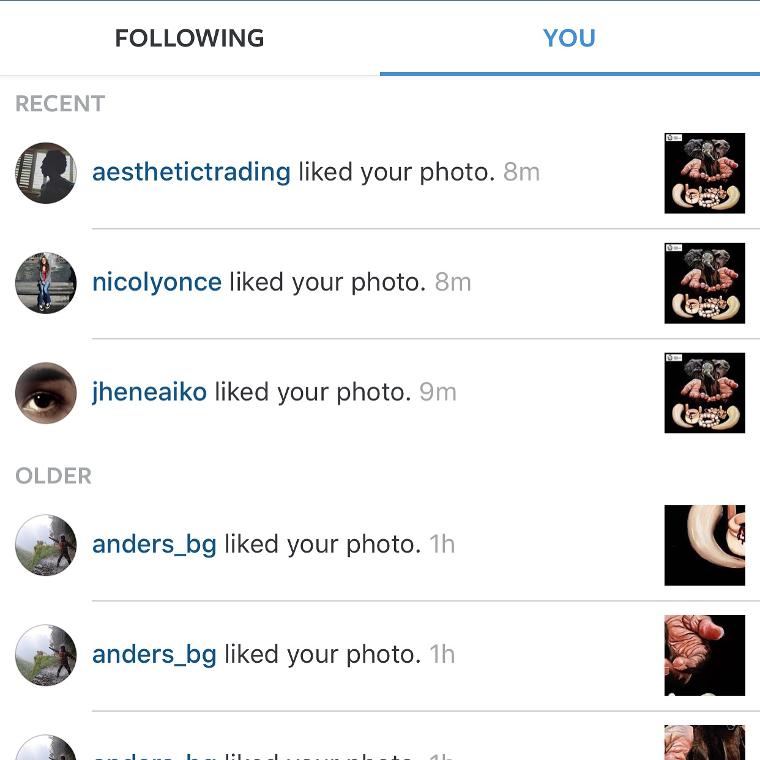The height and width of the screenshot is (760, 760).
Task: Open the jheneaiko username link
Action: (x=149, y=392)
